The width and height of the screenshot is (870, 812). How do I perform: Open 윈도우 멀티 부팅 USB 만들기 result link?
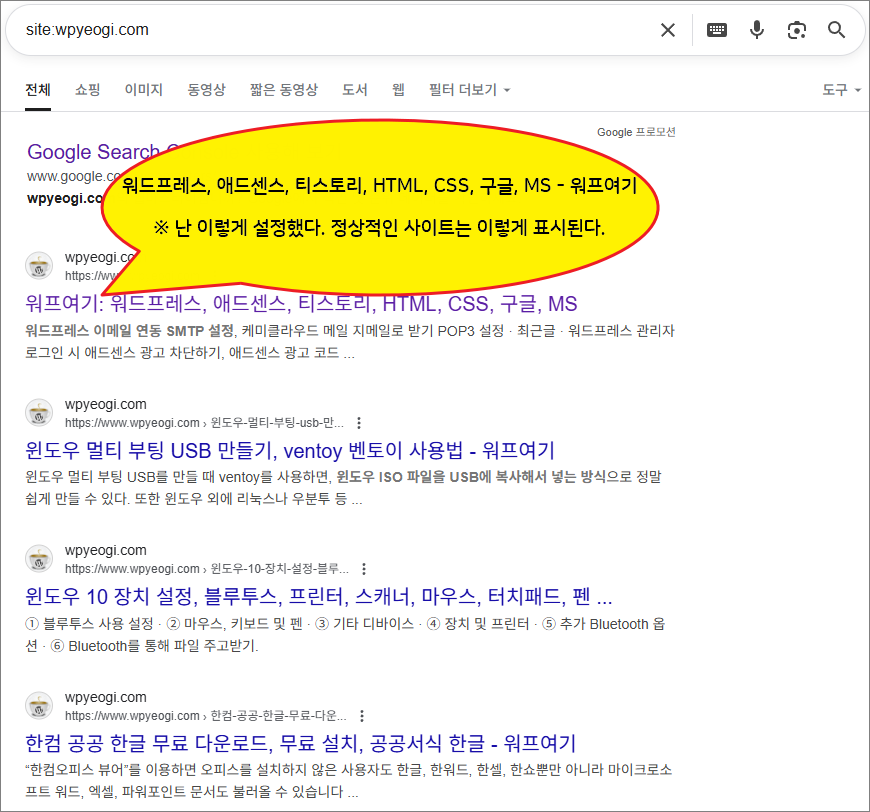click(x=290, y=450)
